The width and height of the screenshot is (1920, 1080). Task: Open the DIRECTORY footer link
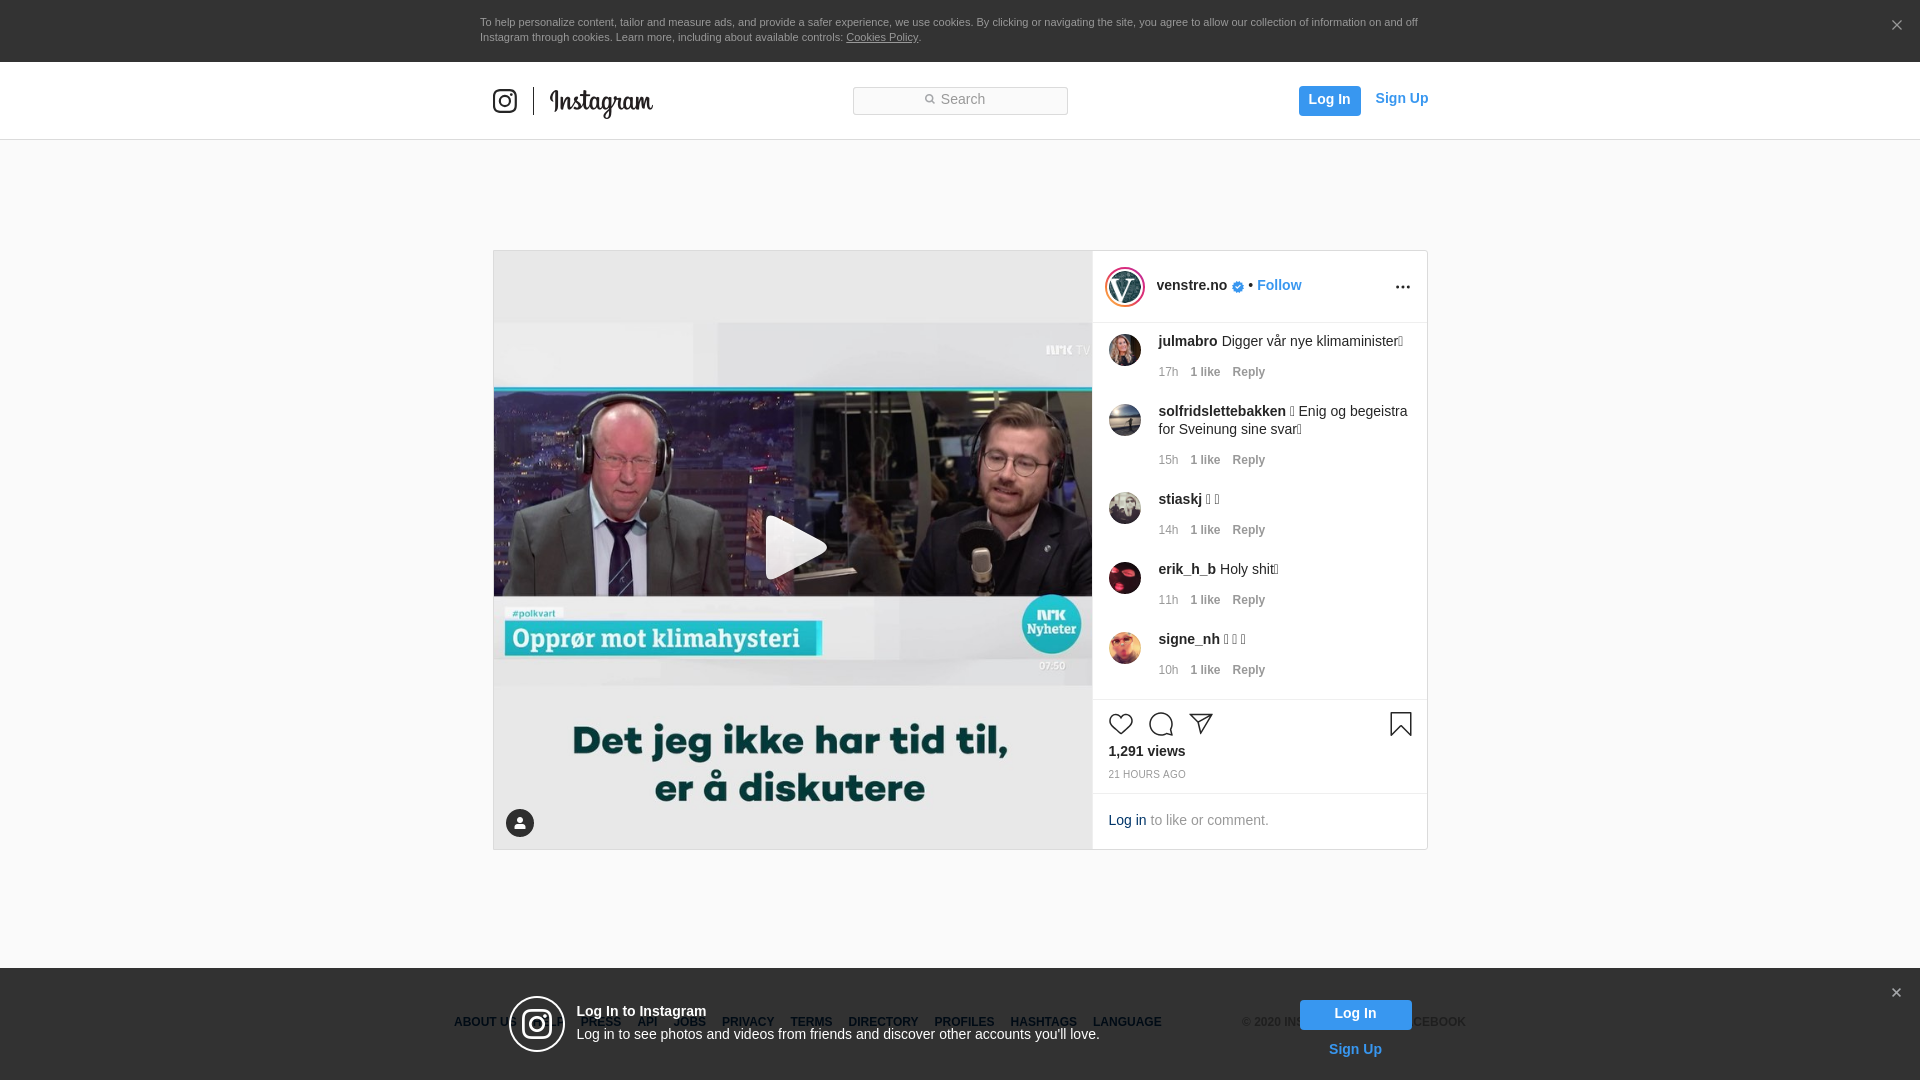[x=883, y=1022]
